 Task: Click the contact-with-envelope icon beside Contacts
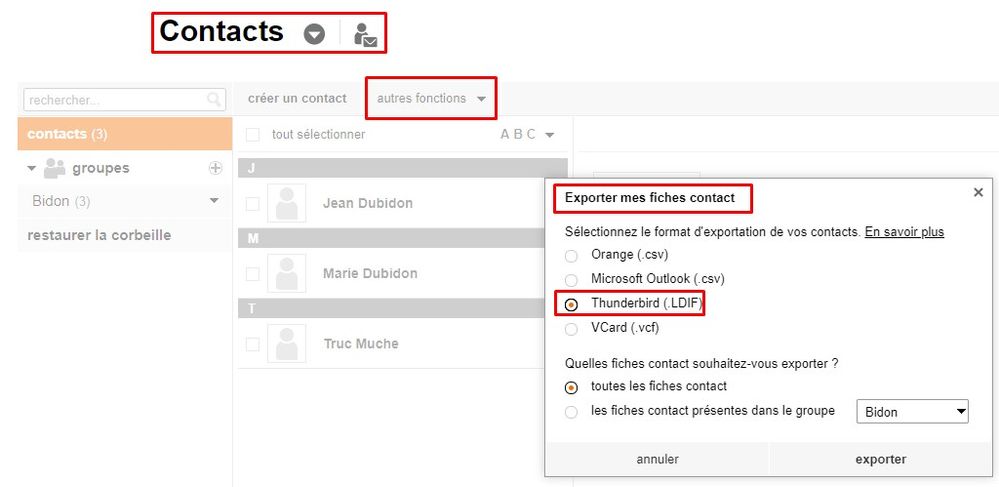tap(366, 34)
